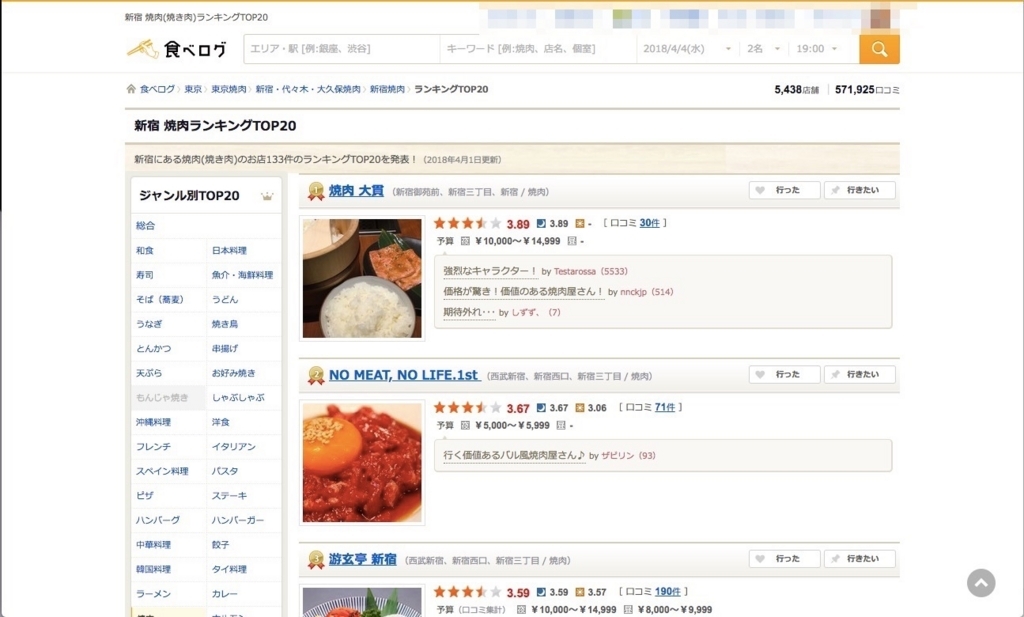Select ハンバーガー genre
This screenshot has height=617, width=1024.
238,520
